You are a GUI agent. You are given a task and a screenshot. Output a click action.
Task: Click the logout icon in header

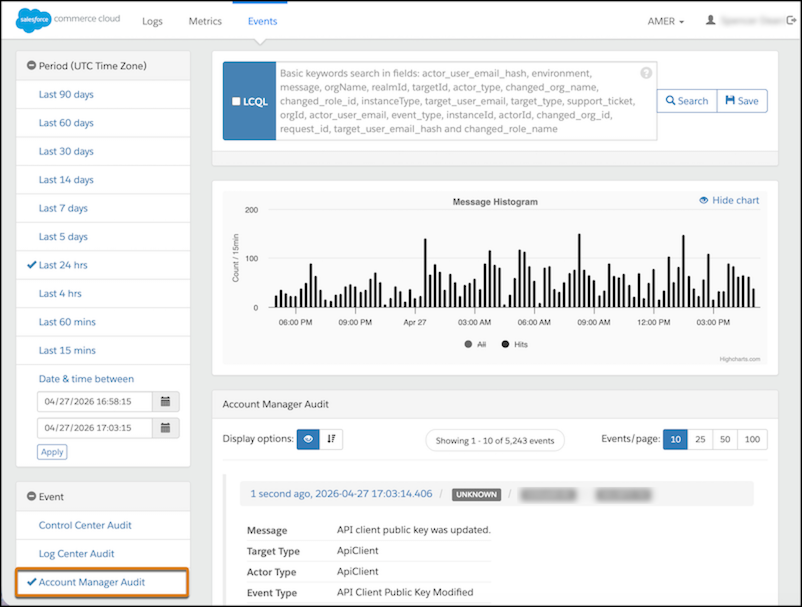click(x=791, y=20)
